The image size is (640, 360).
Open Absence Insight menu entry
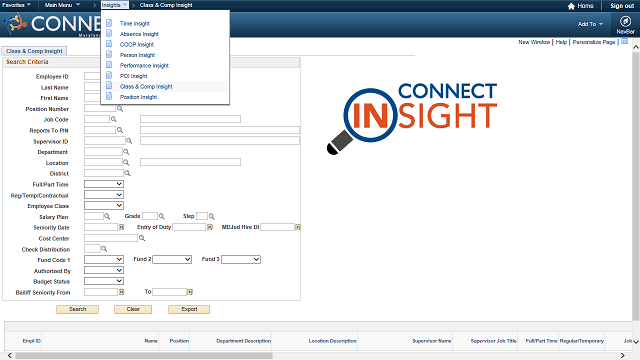coord(139,34)
